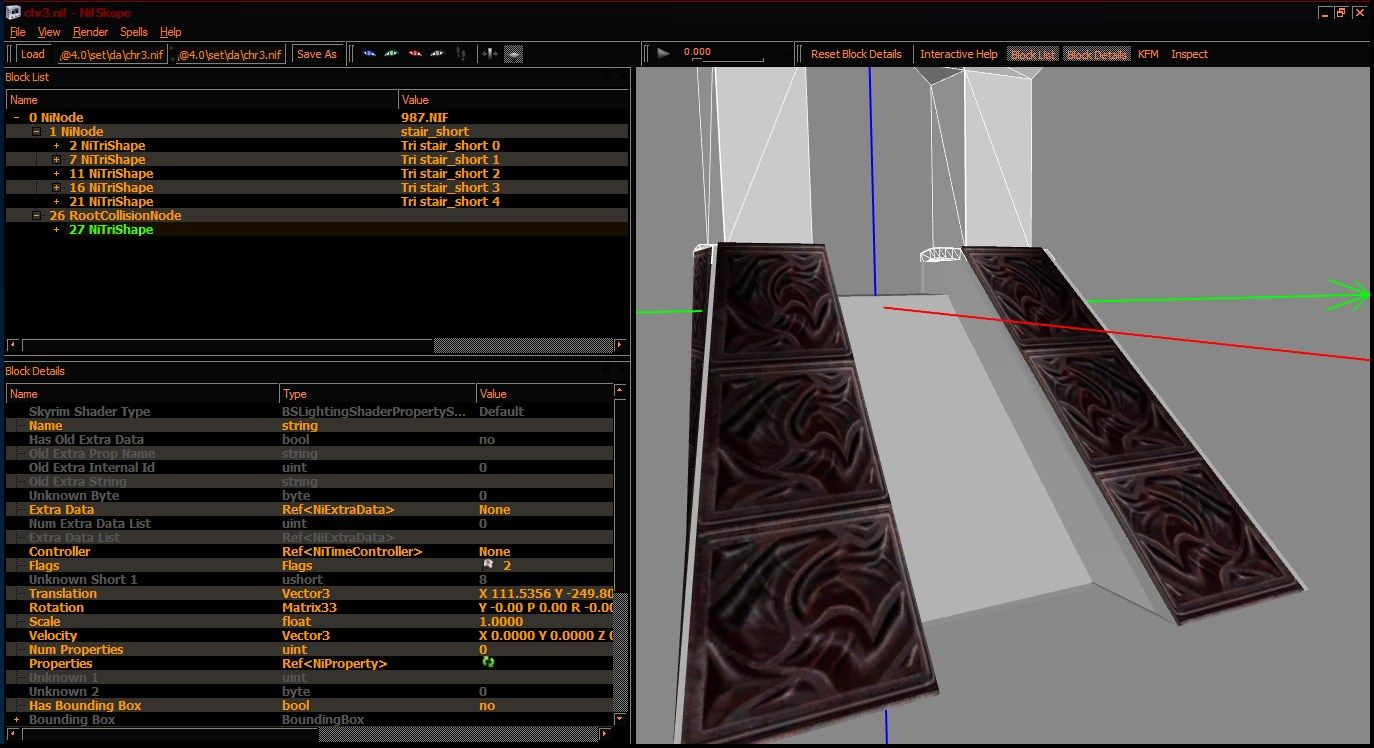Toggle the Block List toolbar button
Viewport: 1374px width, 748px height.
(1033, 54)
